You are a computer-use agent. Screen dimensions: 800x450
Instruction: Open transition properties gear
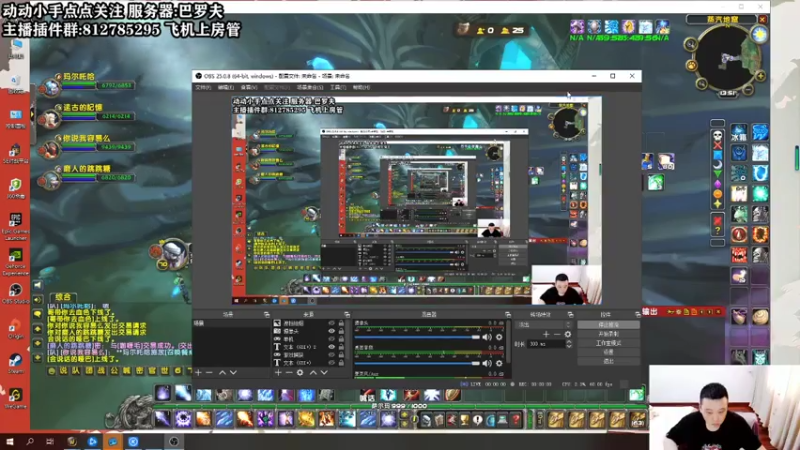coord(568,334)
